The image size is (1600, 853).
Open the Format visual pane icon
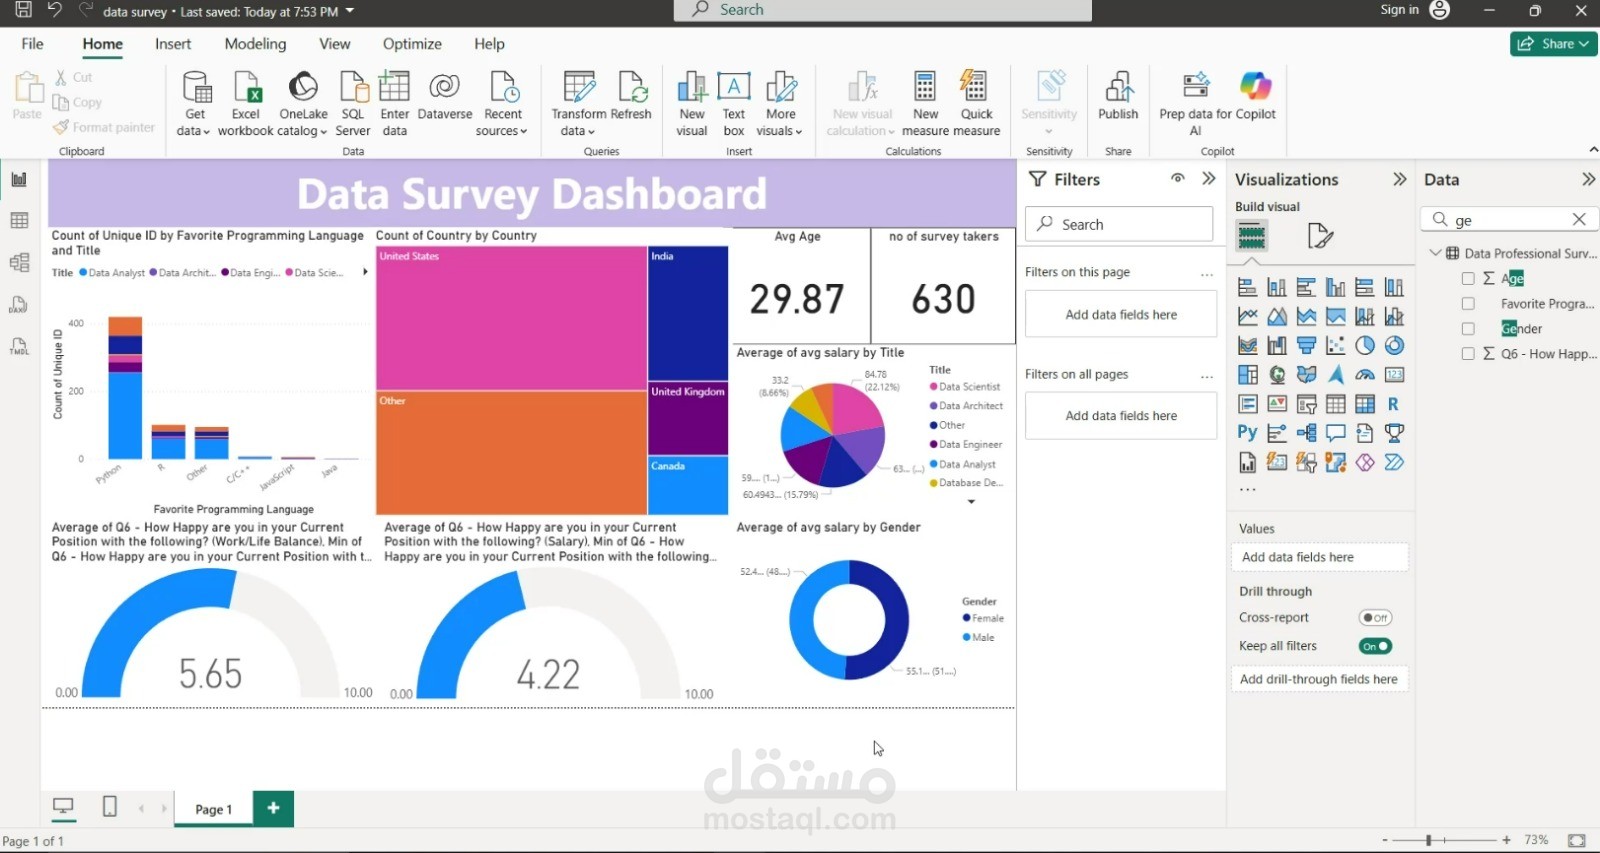click(x=1320, y=236)
